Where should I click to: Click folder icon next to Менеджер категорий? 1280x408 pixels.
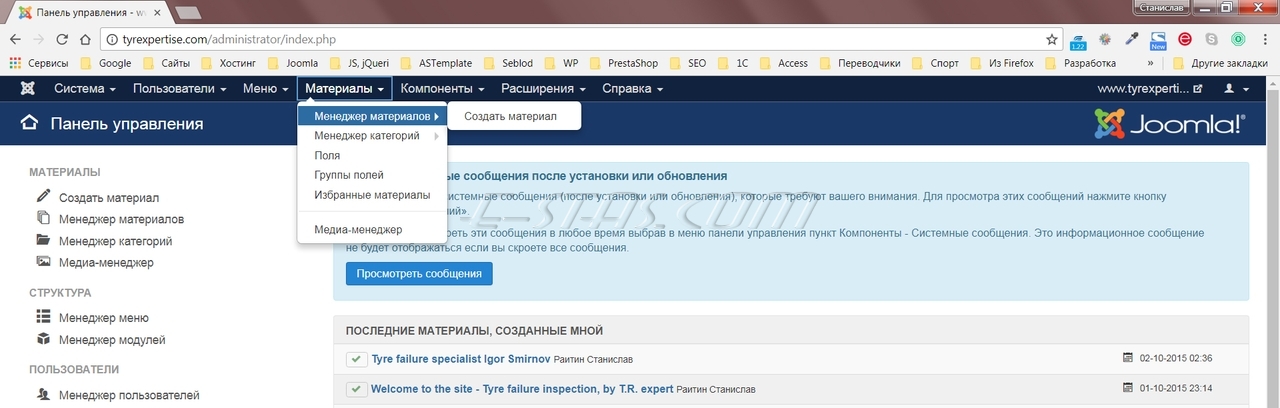[x=43, y=240]
